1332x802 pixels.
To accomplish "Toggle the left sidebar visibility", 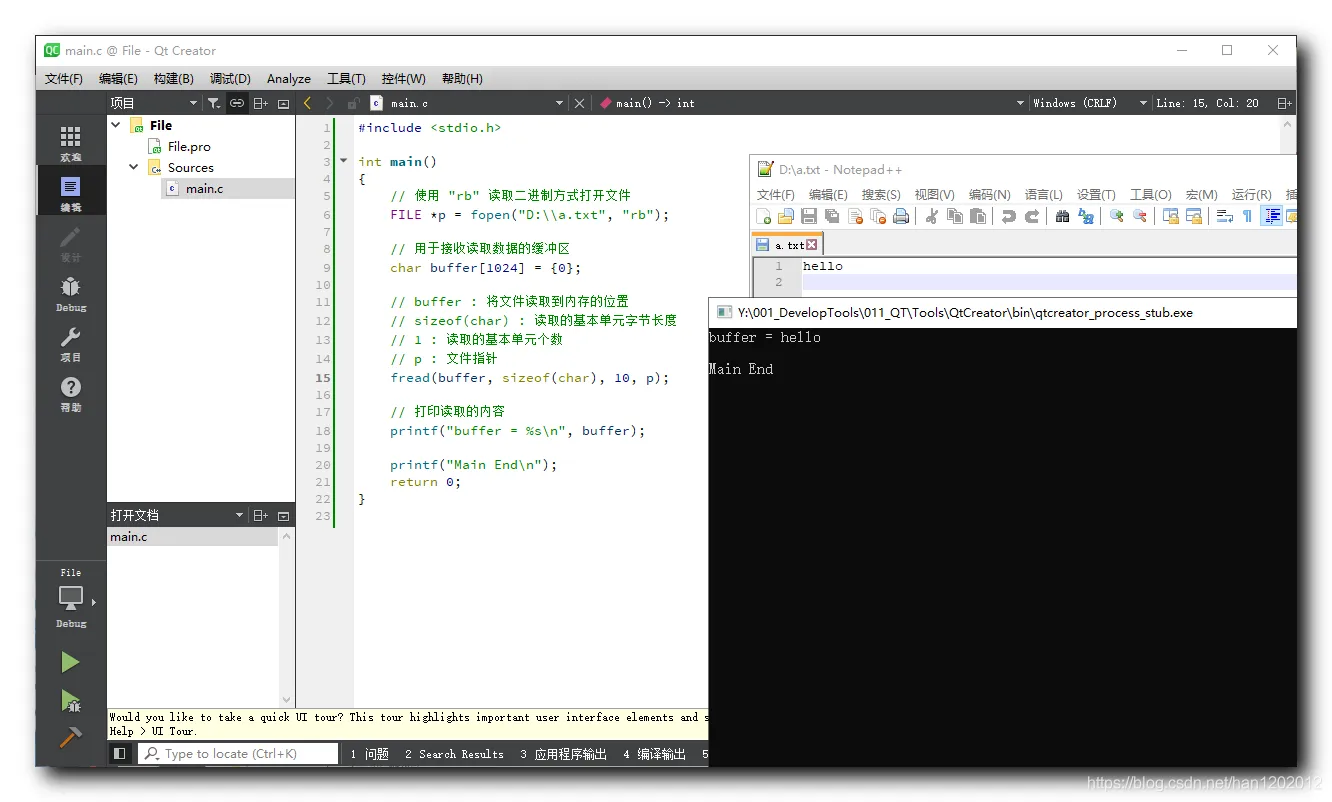I will click(119, 753).
